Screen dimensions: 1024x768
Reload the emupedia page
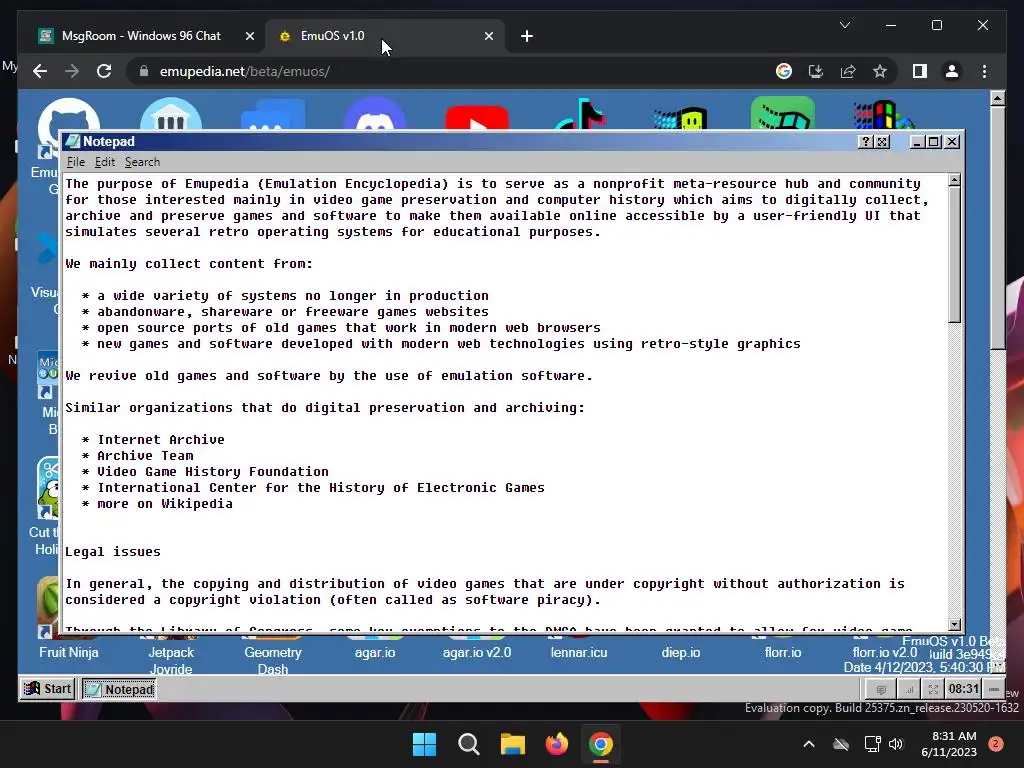pyautogui.click(x=104, y=71)
